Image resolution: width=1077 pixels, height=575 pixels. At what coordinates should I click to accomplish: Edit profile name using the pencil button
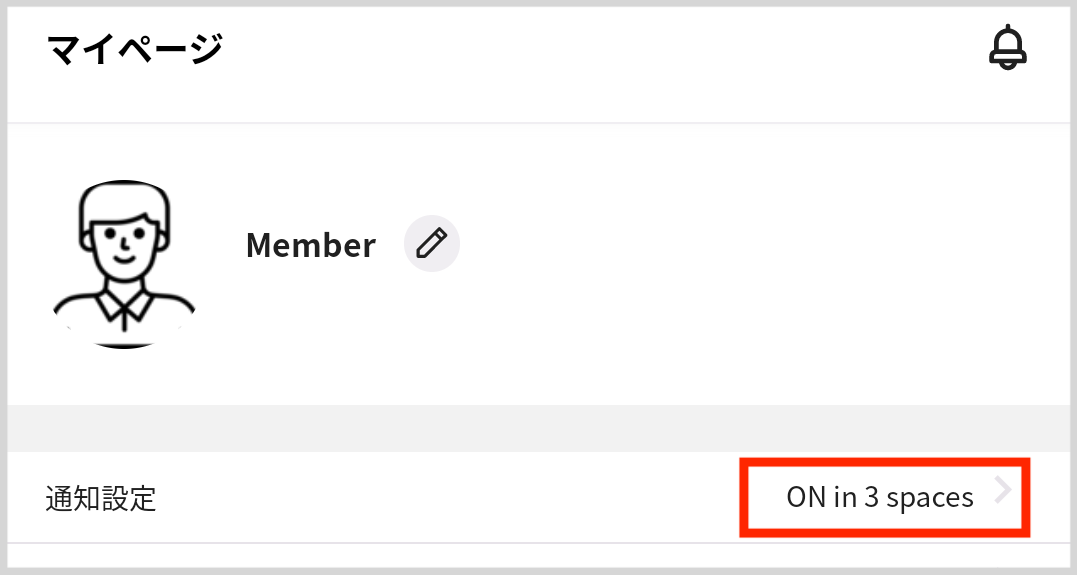[x=432, y=243]
